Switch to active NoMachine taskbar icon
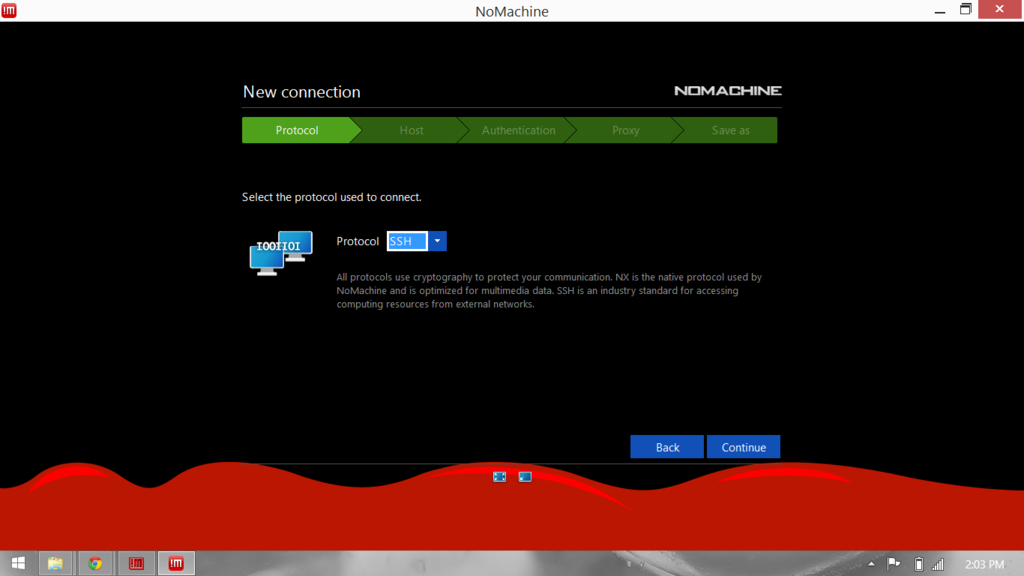 tap(176, 563)
